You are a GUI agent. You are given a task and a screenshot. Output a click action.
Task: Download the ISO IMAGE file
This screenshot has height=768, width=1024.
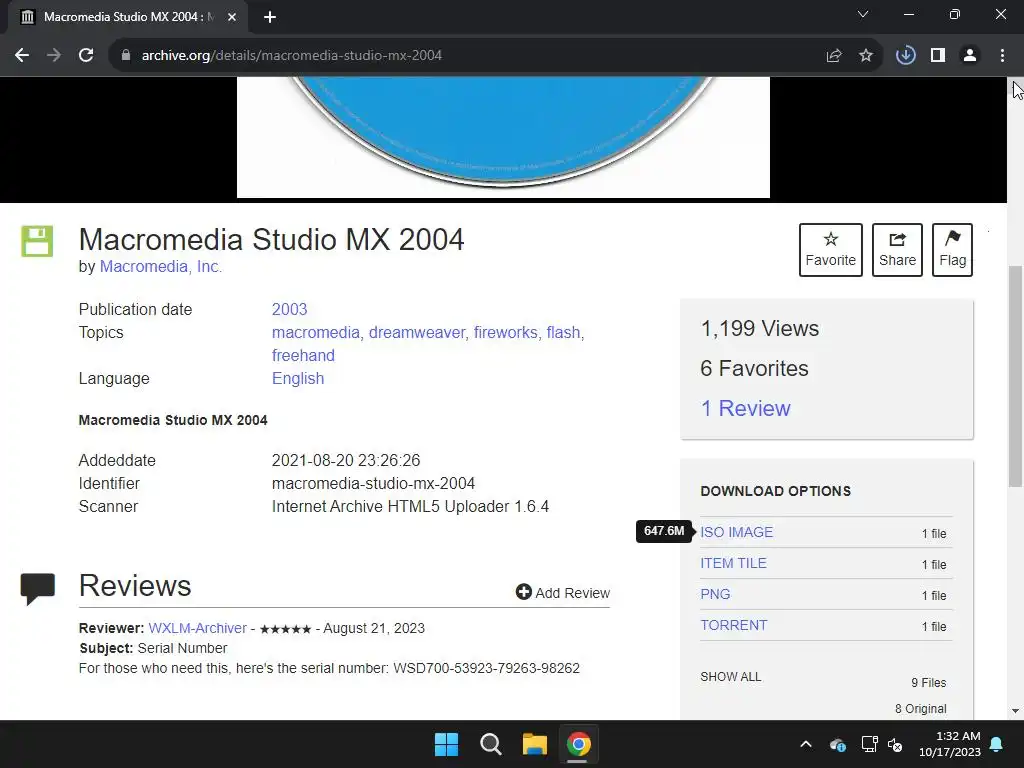coord(737,532)
